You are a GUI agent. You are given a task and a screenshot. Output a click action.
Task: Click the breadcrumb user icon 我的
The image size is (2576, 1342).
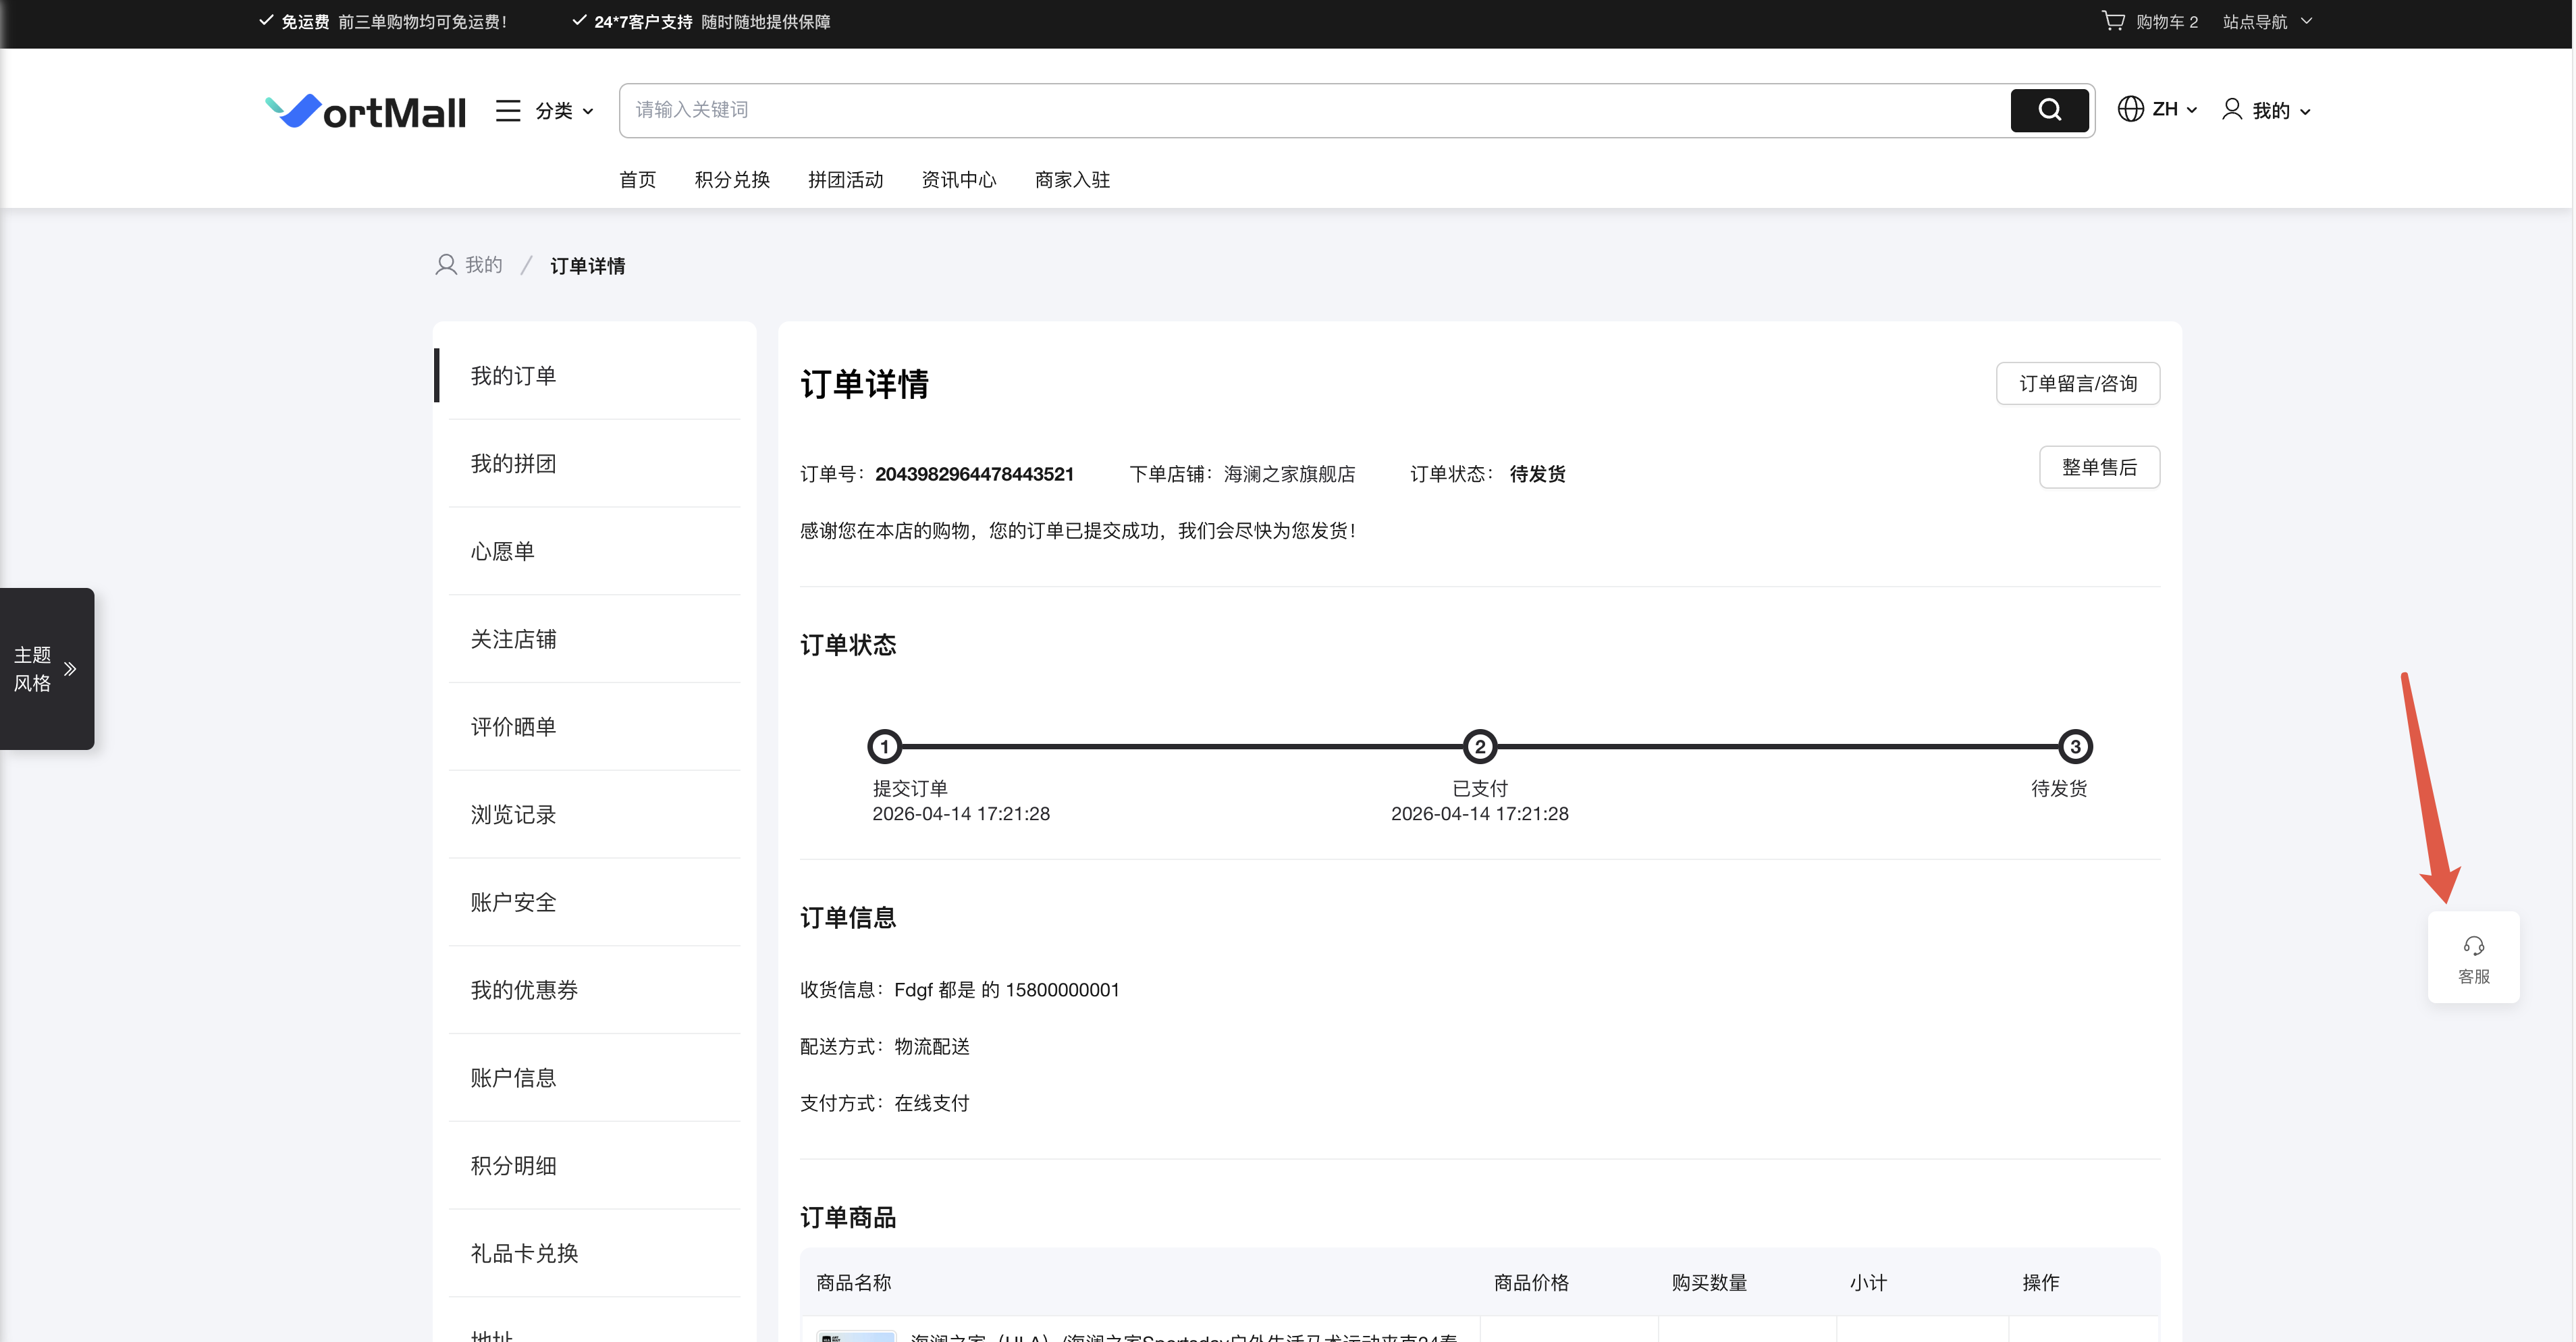click(446, 265)
